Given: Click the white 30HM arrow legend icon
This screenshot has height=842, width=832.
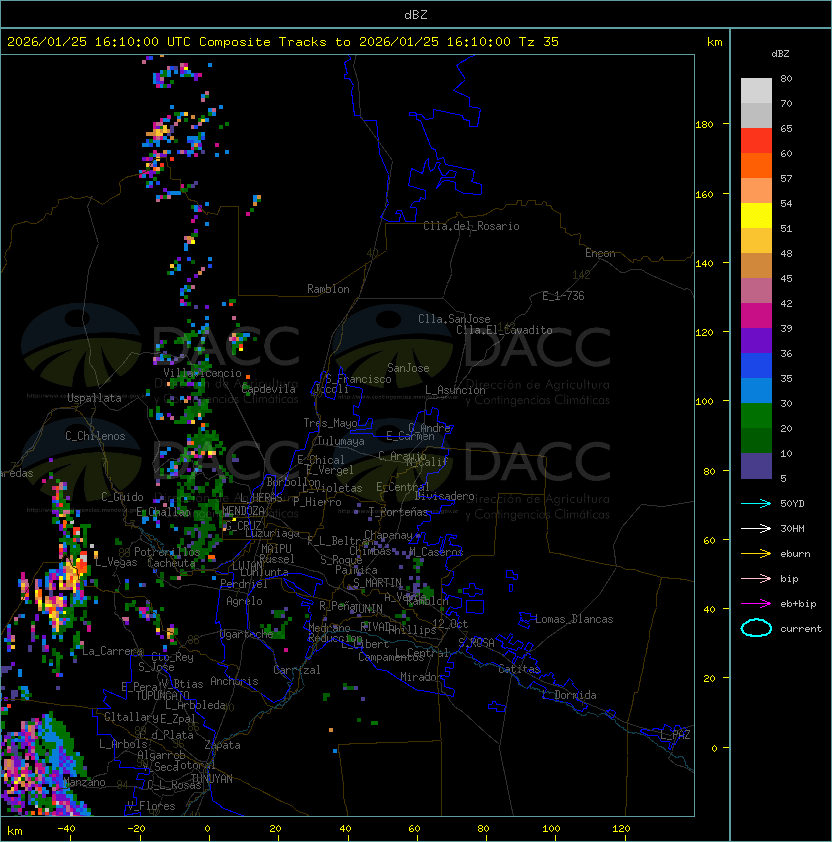Looking at the screenshot, I should (756, 528).
